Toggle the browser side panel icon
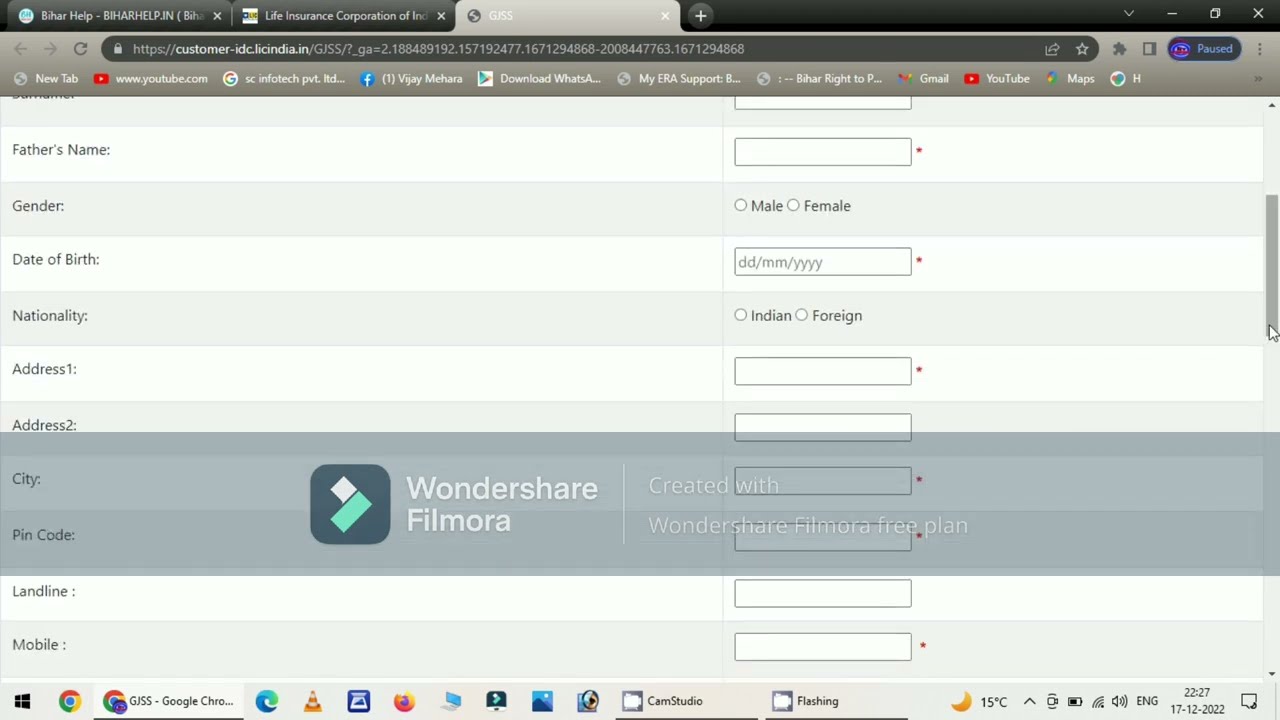 [x=1149, y=49]
